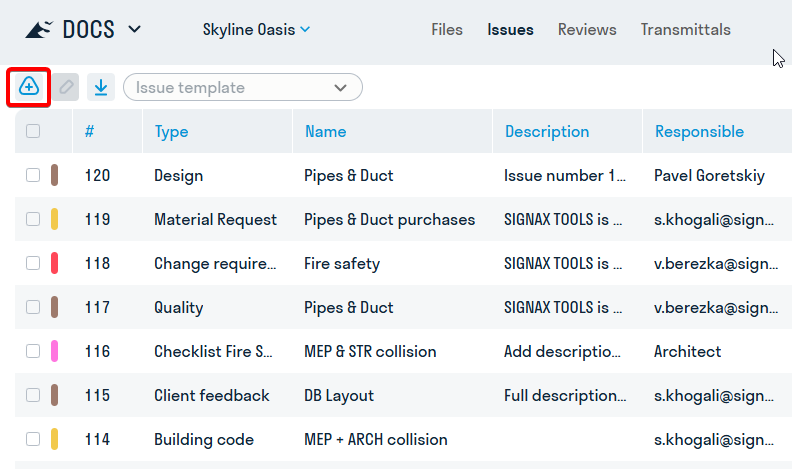The image size is (792, 469).
Task: Open the Fire safety issue name
Action: pos(342,264)
